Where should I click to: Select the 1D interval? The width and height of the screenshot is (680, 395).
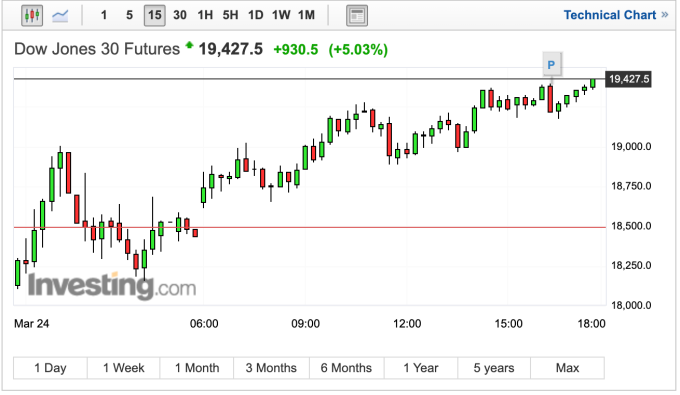(x=255, y=16)
